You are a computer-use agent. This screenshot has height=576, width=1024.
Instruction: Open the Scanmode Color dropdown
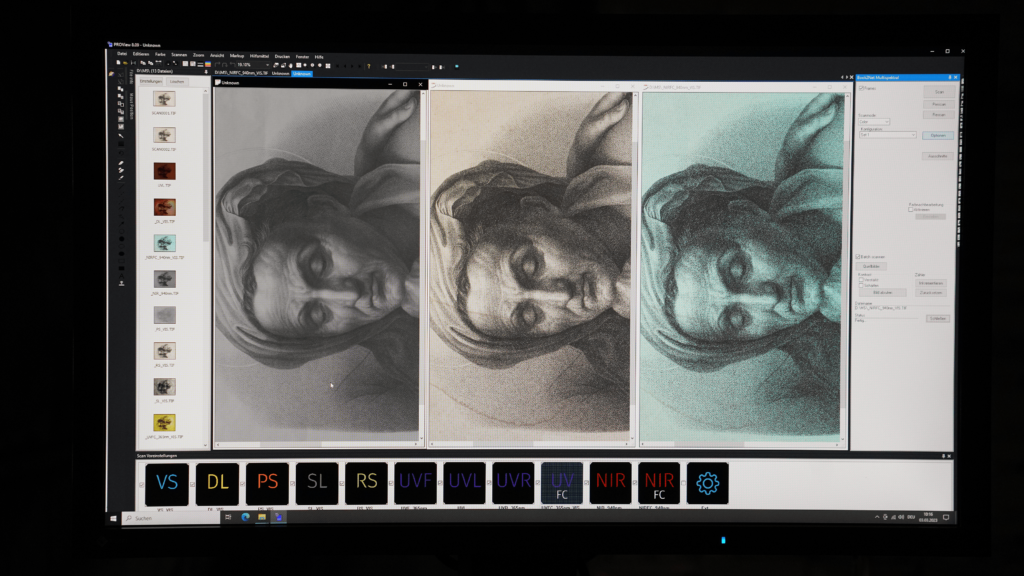[x=874, y=121]
